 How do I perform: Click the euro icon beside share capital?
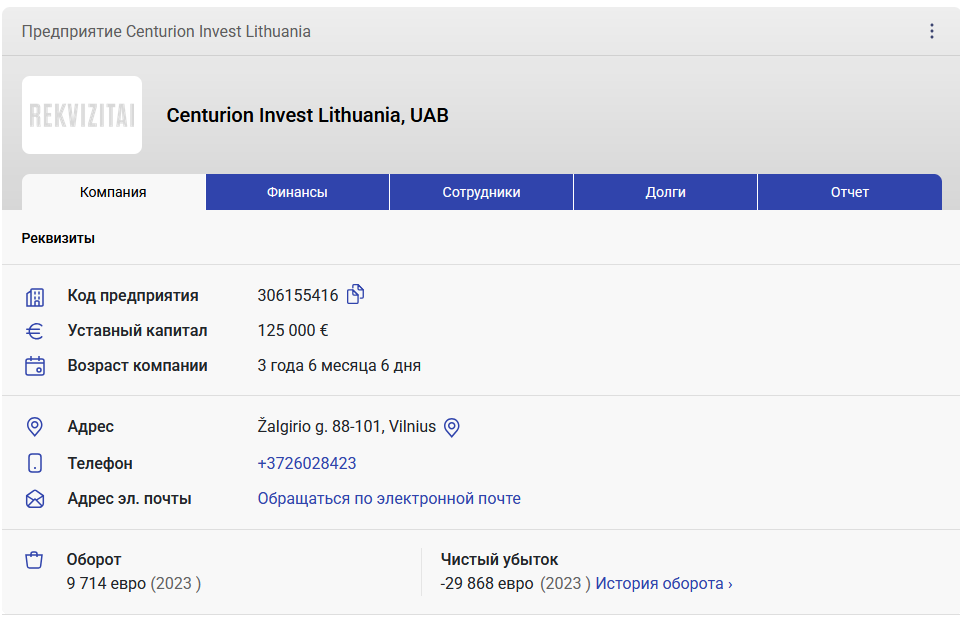[35, 331]
